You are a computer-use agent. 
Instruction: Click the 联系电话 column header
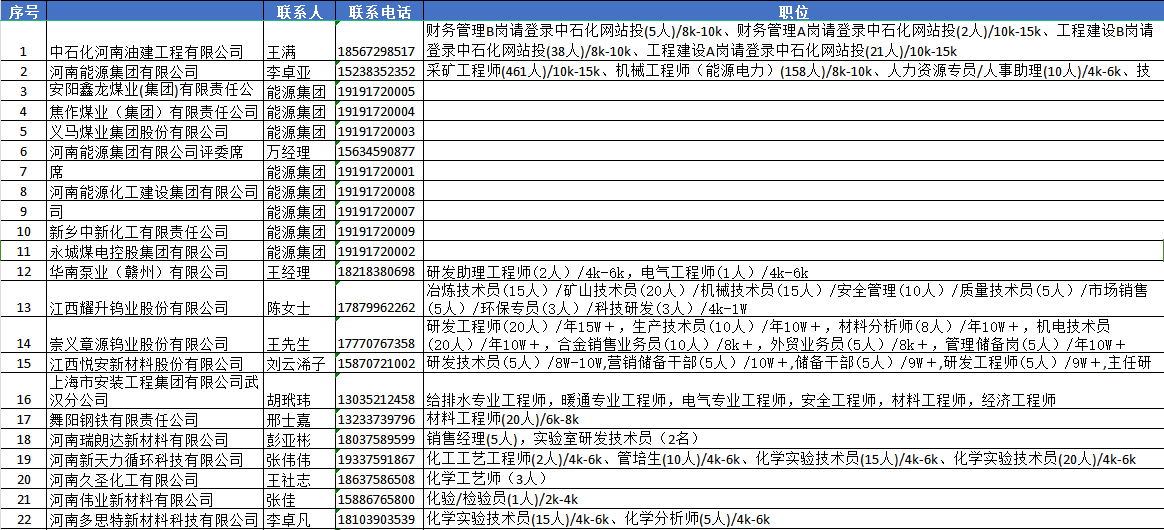379,11
